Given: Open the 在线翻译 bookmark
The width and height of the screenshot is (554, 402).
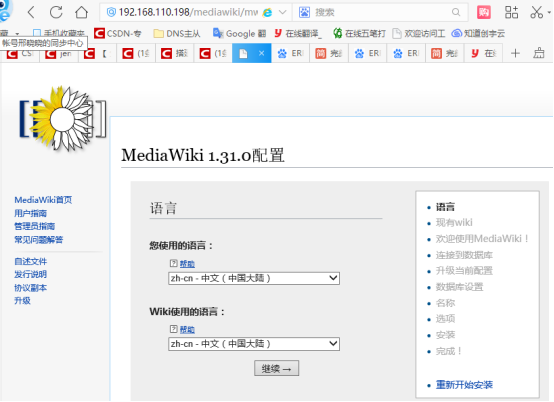Looking at the screenshot, I should tap(298, 34).
